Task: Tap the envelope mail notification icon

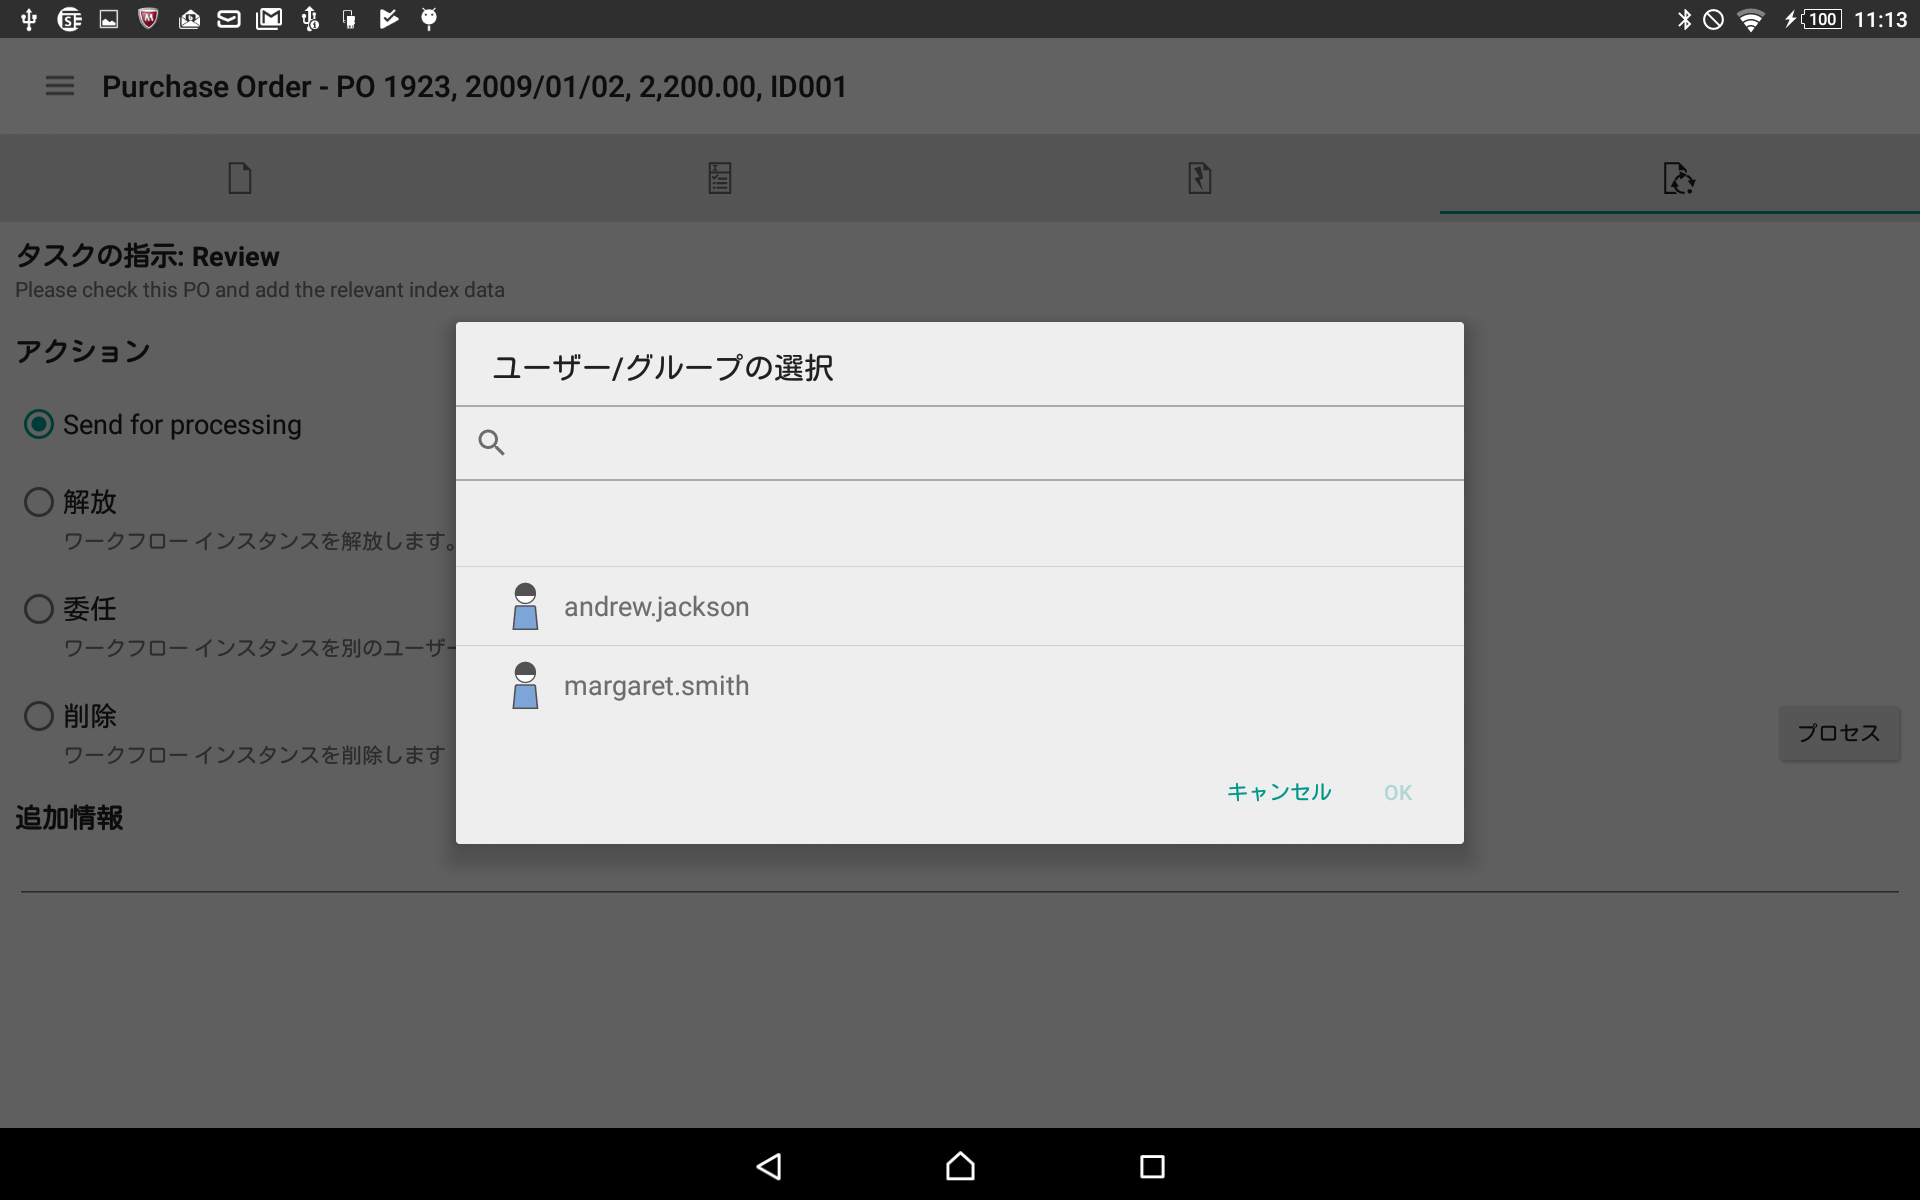Action: point(229,19)
